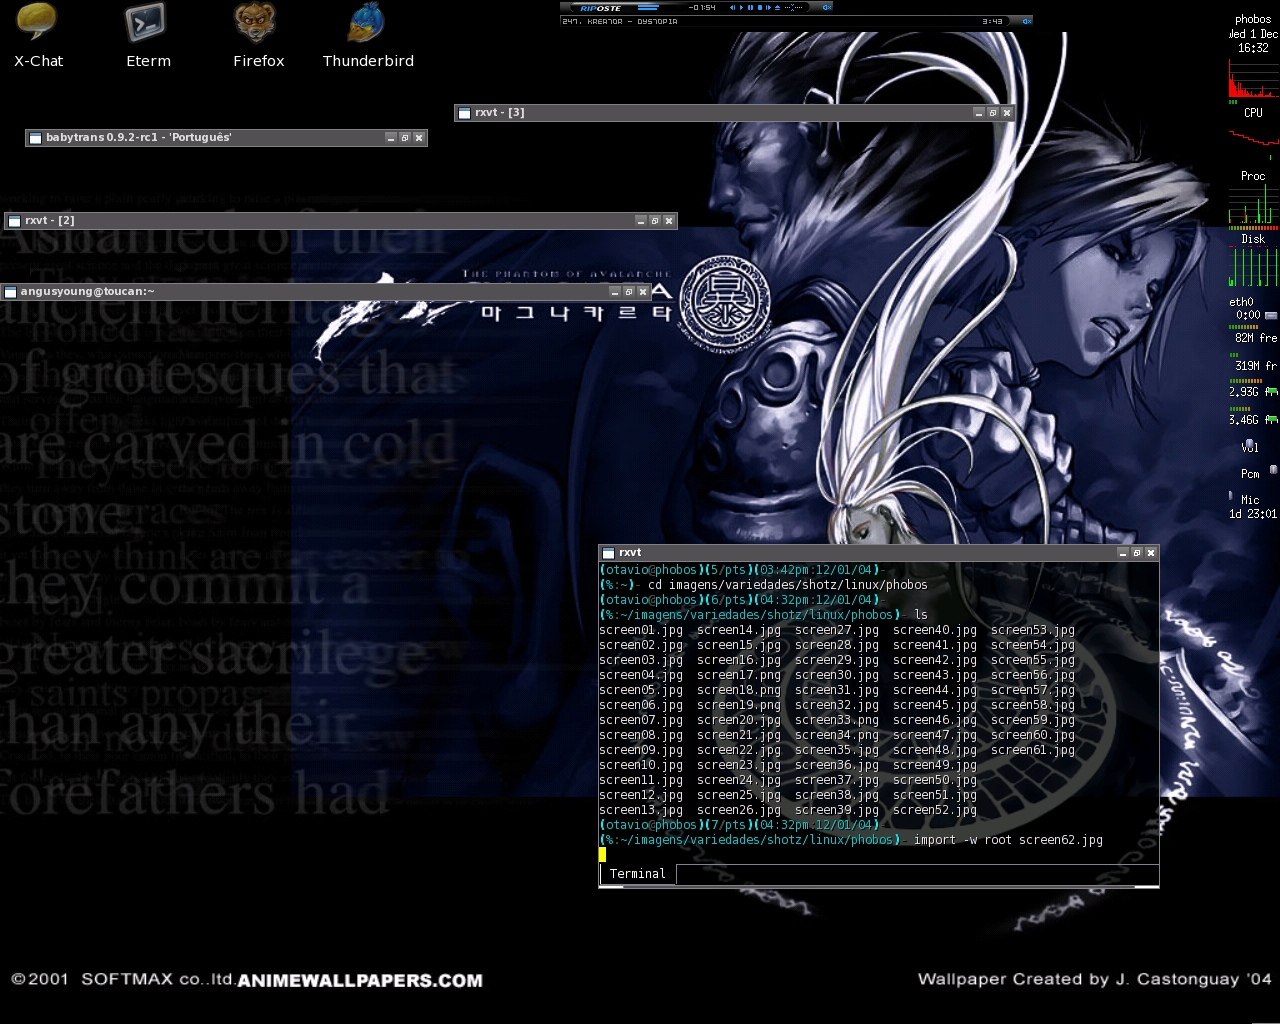1280x1024 pixels.
Task: Click the 3.46G disk mount icon
Action: pyautogui.click(x=1272, y=420)
